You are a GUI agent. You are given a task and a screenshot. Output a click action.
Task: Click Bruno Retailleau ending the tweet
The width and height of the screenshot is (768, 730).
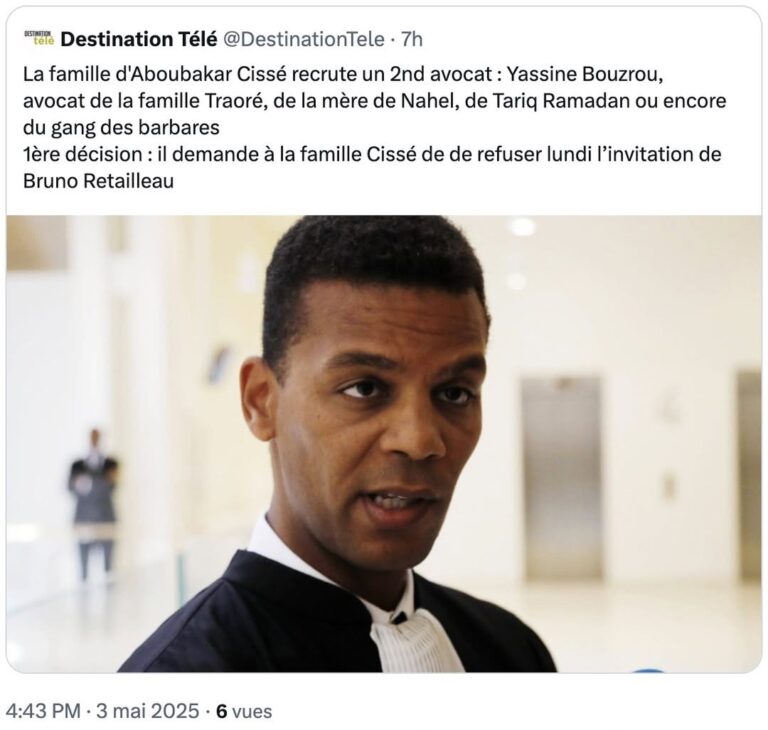coord(98,181)
